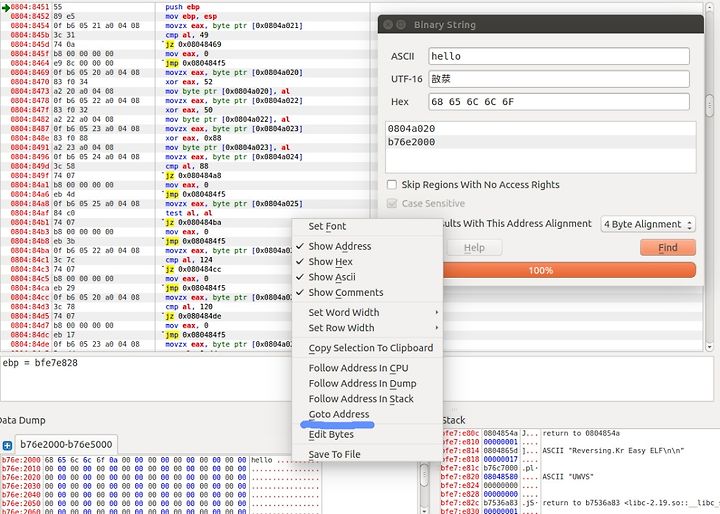Open the 4 Byte Alignment dropdown
The height and width of the screenshot is (514, 720).
pyautogui.click(x=648, y=224)
